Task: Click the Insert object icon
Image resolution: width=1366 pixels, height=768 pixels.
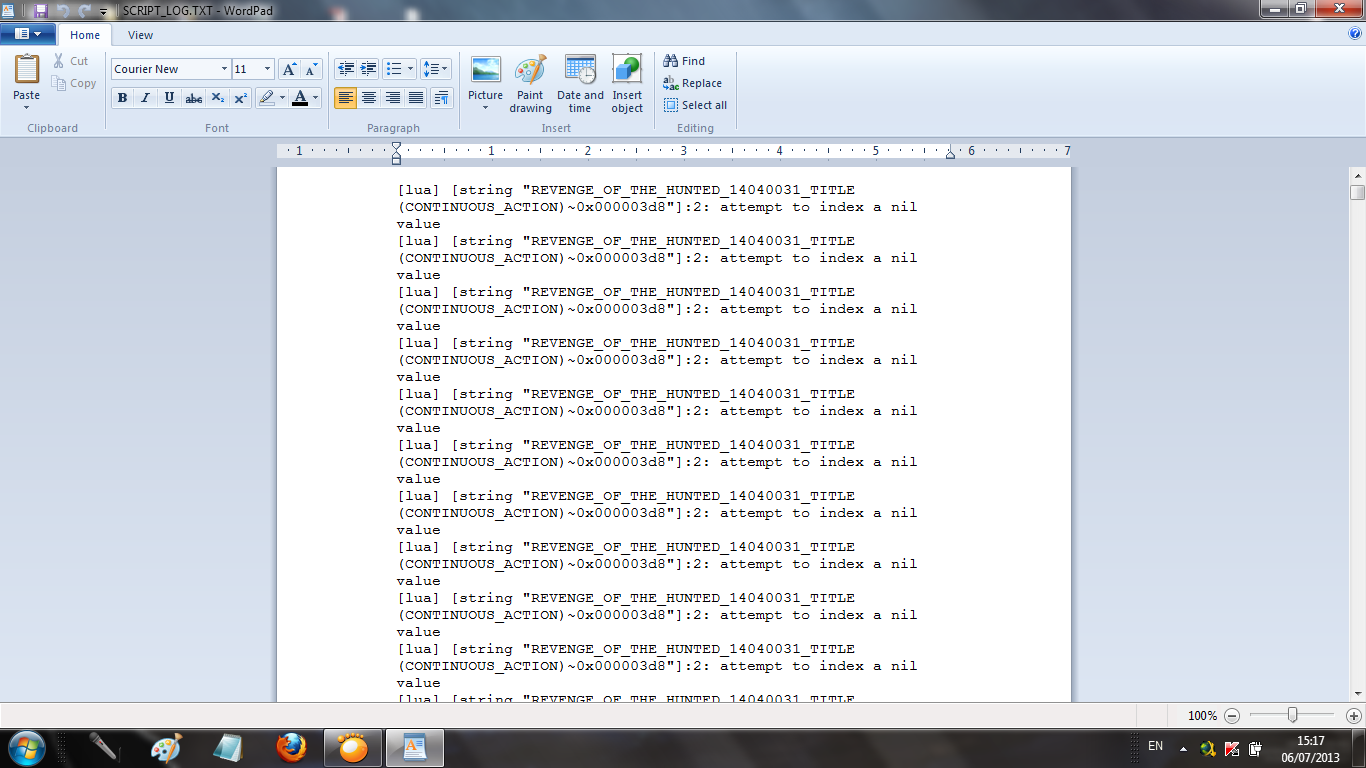Action: (x=627, y=72)
